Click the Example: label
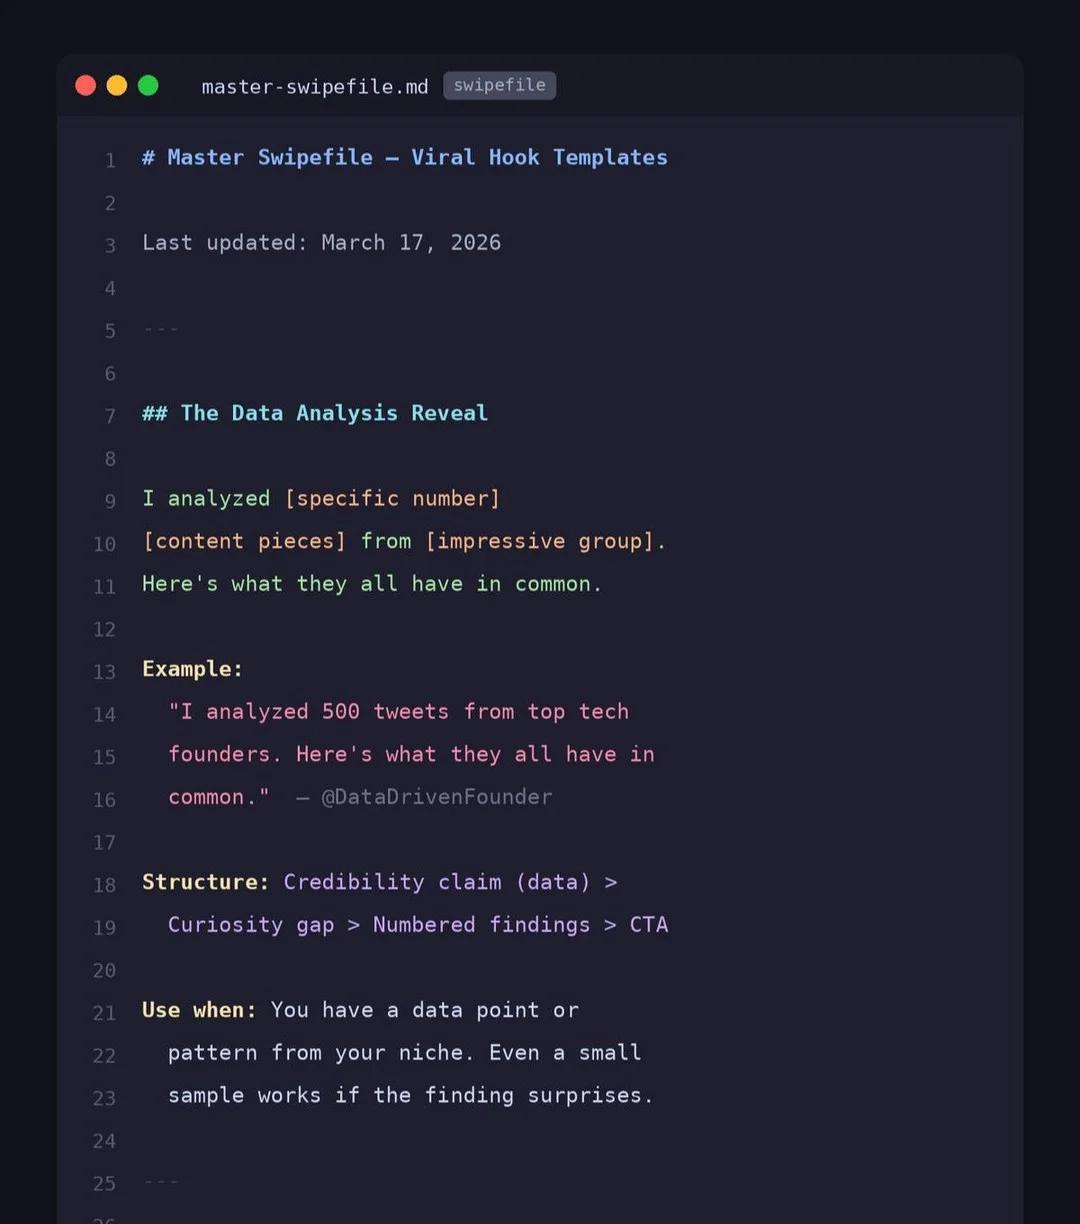This screenshot has width=1080, height=1224. (x=192, y=669)
